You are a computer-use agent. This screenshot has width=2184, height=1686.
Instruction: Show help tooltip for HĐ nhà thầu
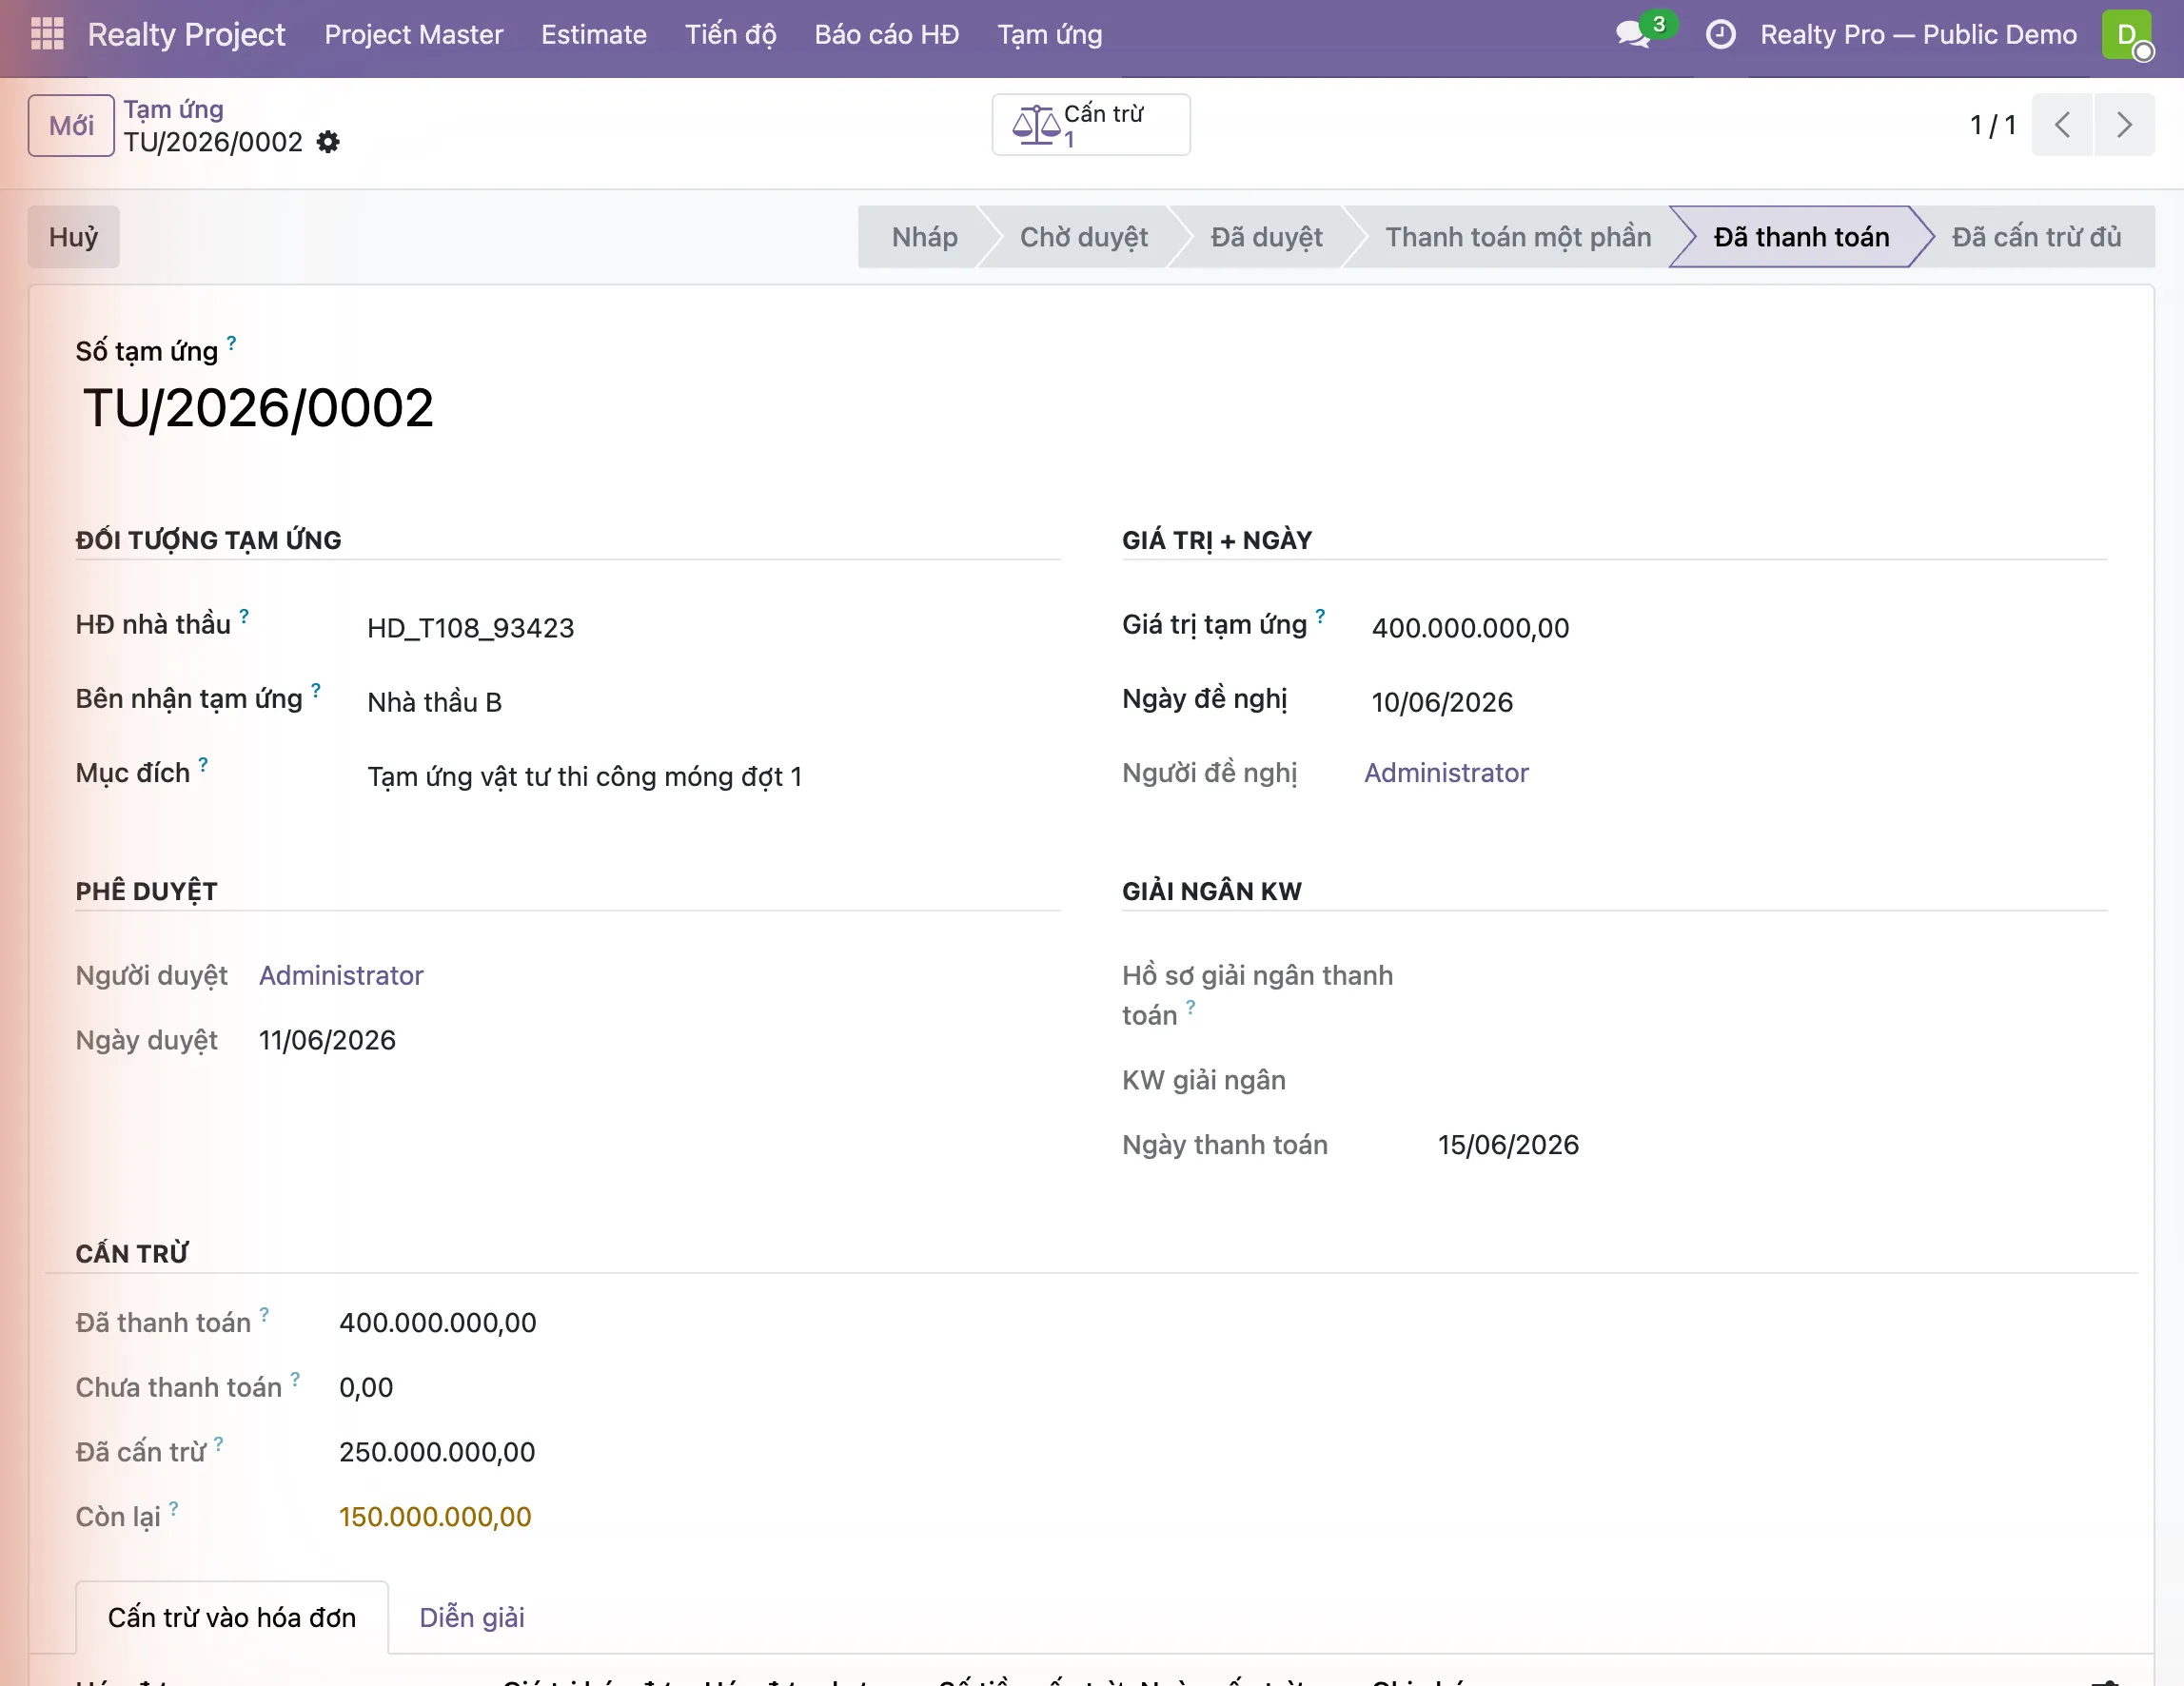244,616
